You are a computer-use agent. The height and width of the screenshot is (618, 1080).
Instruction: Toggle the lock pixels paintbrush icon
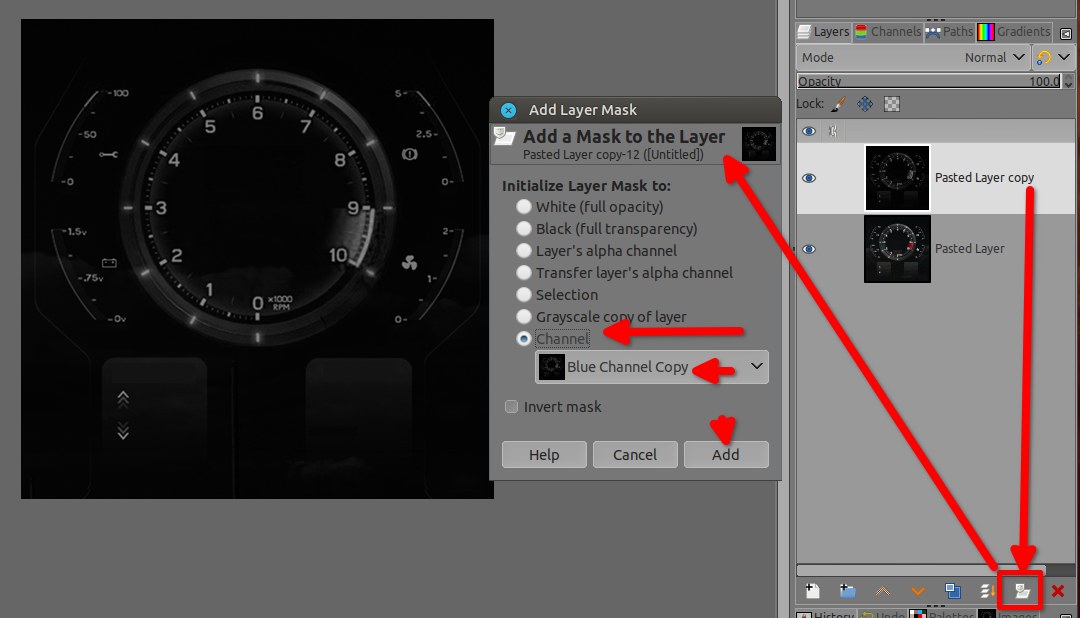(838, 104)
